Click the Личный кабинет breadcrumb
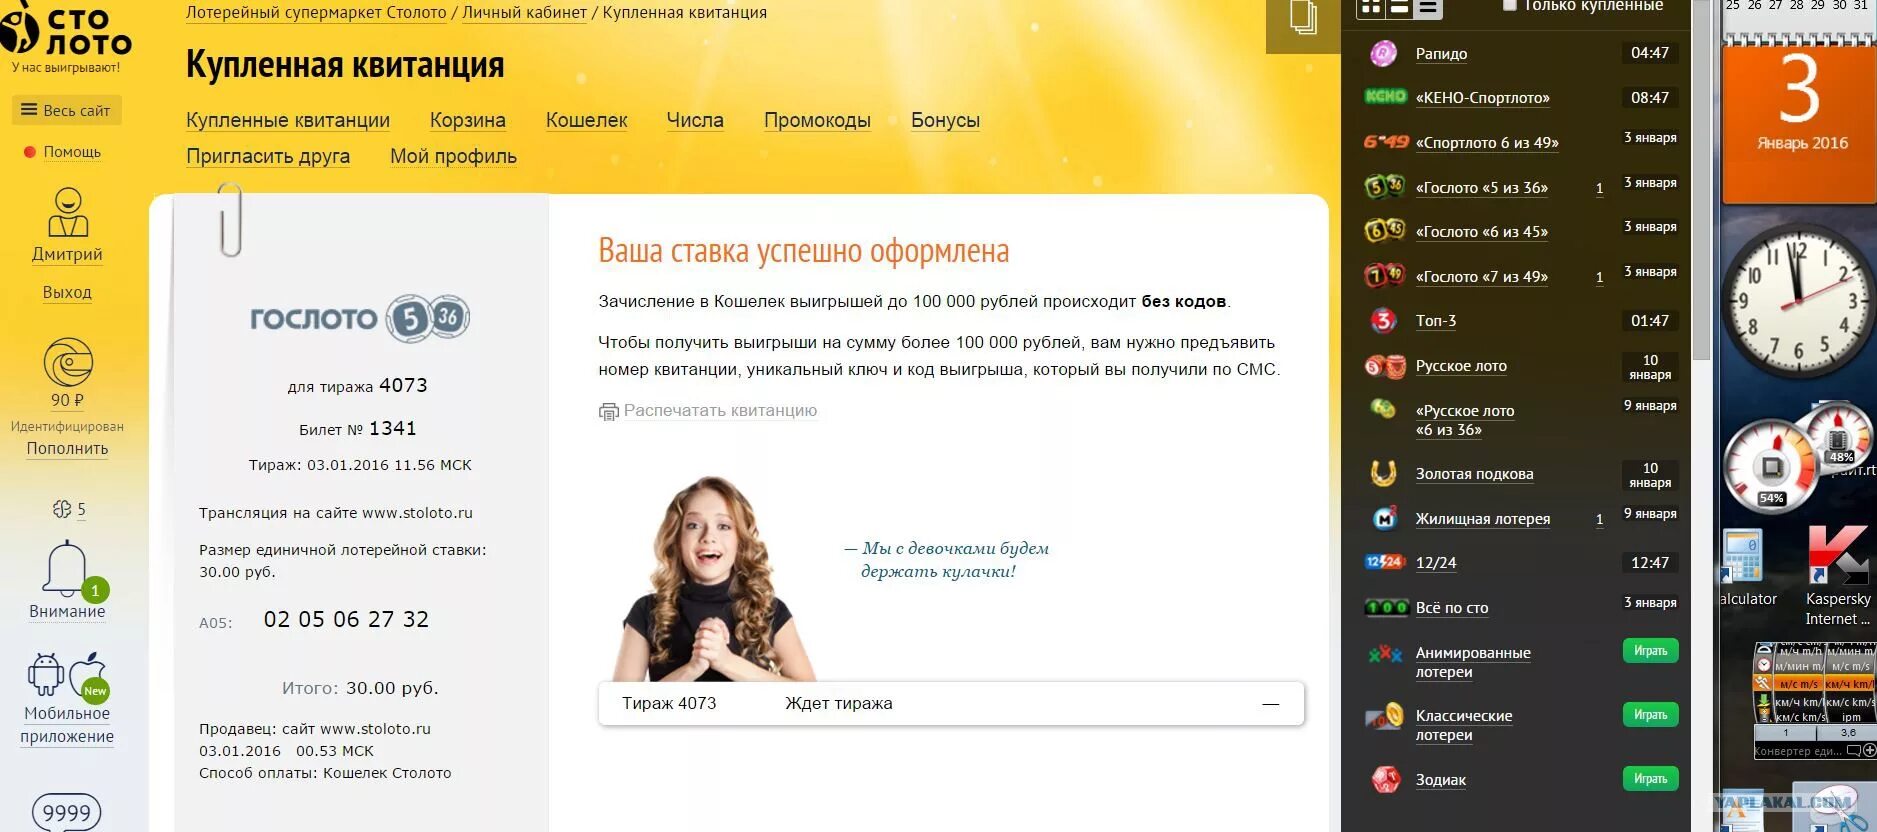Viewport: 1877px width, 832px height. coord(524,12)
